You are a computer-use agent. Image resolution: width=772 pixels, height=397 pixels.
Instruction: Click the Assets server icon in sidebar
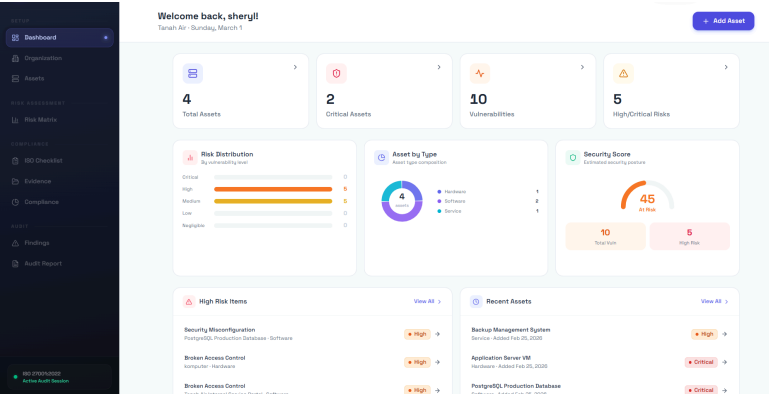click(x=15, y=79)
